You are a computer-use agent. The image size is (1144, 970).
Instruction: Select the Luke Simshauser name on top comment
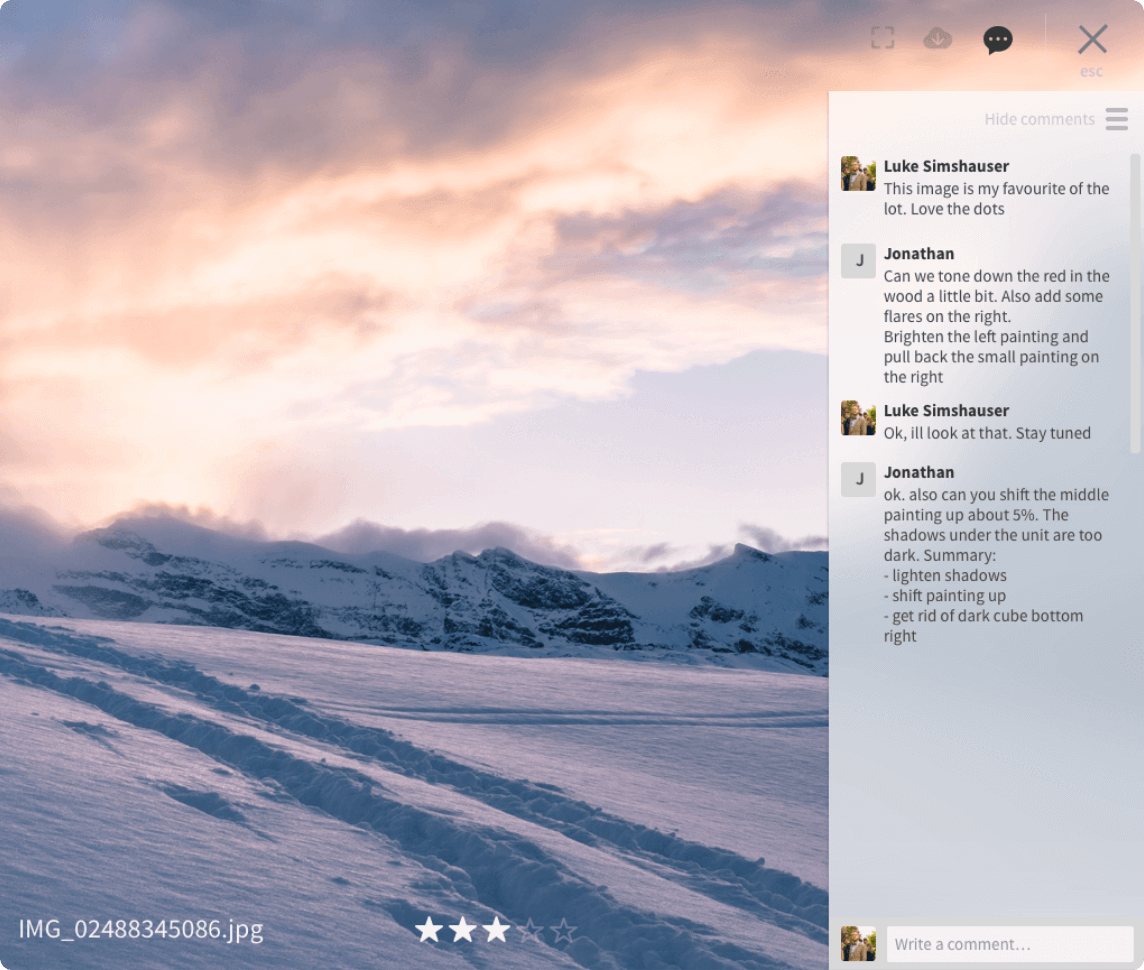946,166
